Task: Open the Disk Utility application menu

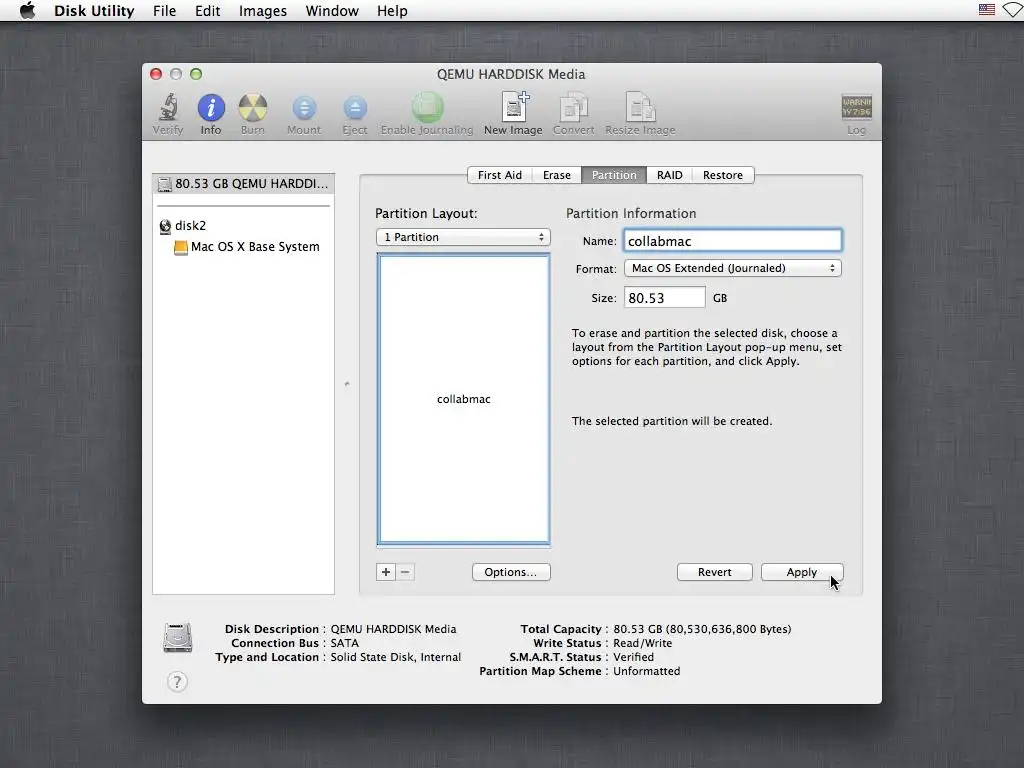Action: pos(94,11)
